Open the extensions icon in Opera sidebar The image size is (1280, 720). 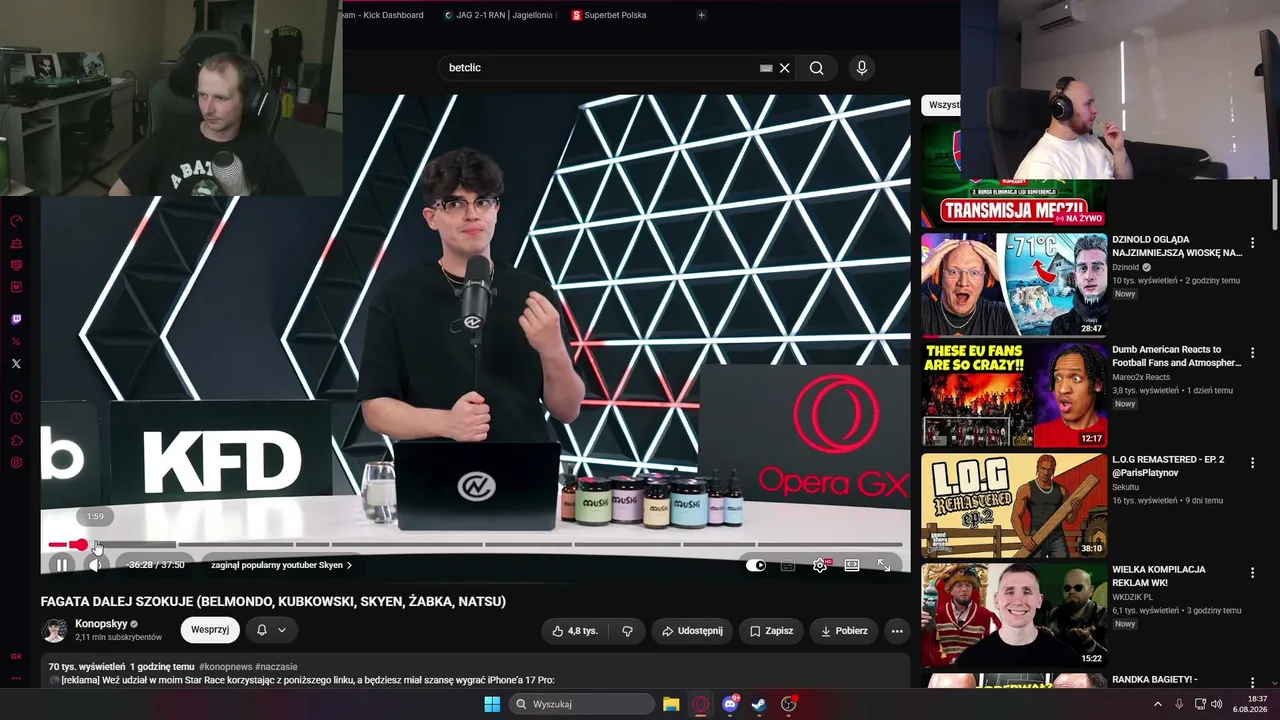16,441
